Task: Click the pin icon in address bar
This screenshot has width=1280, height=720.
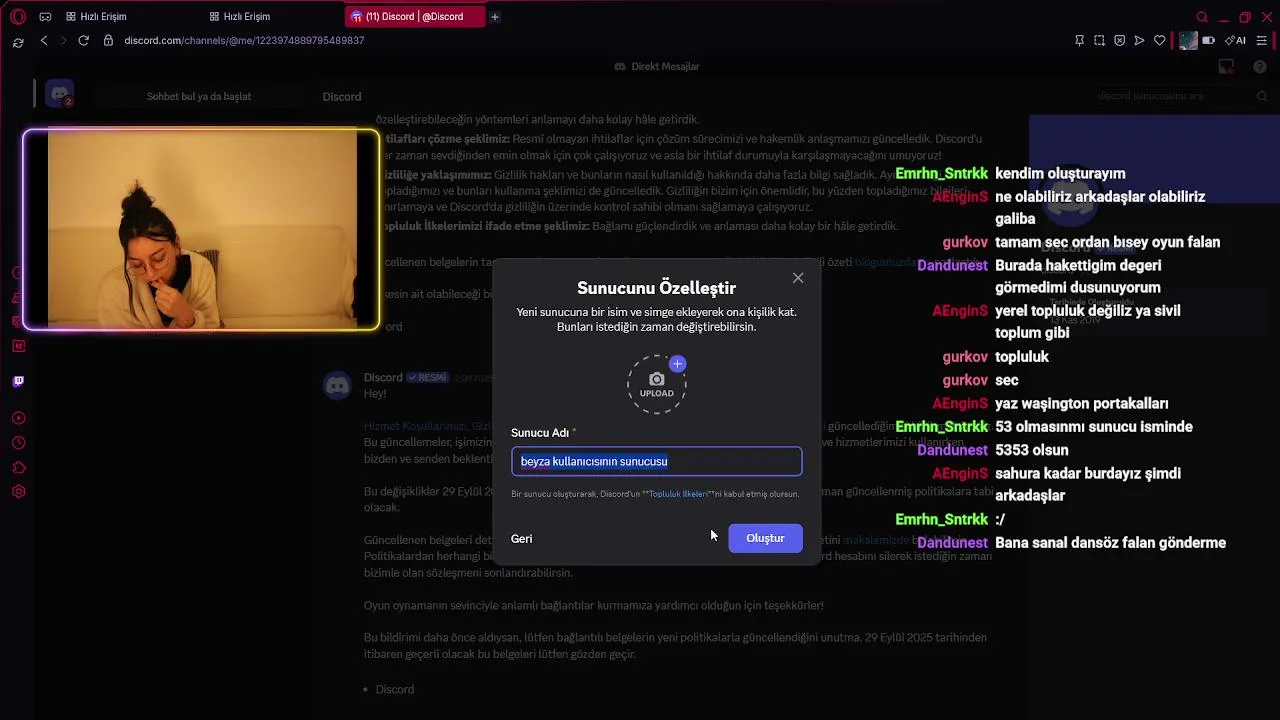Action: [x=1079, y=41]
